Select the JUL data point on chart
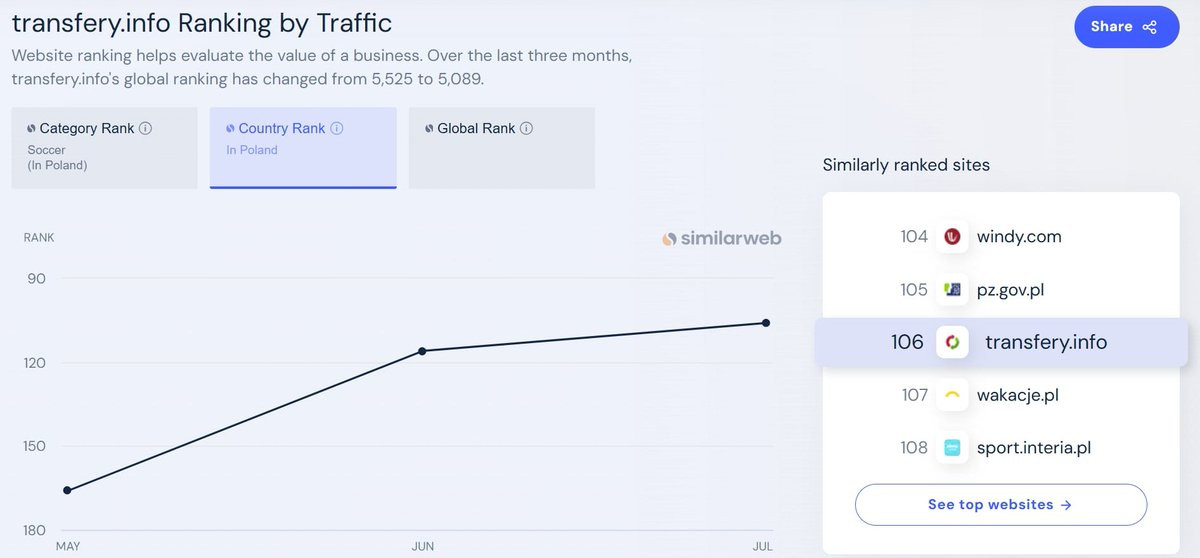This screenshot has width=1200, height=558. click(766, 323)
